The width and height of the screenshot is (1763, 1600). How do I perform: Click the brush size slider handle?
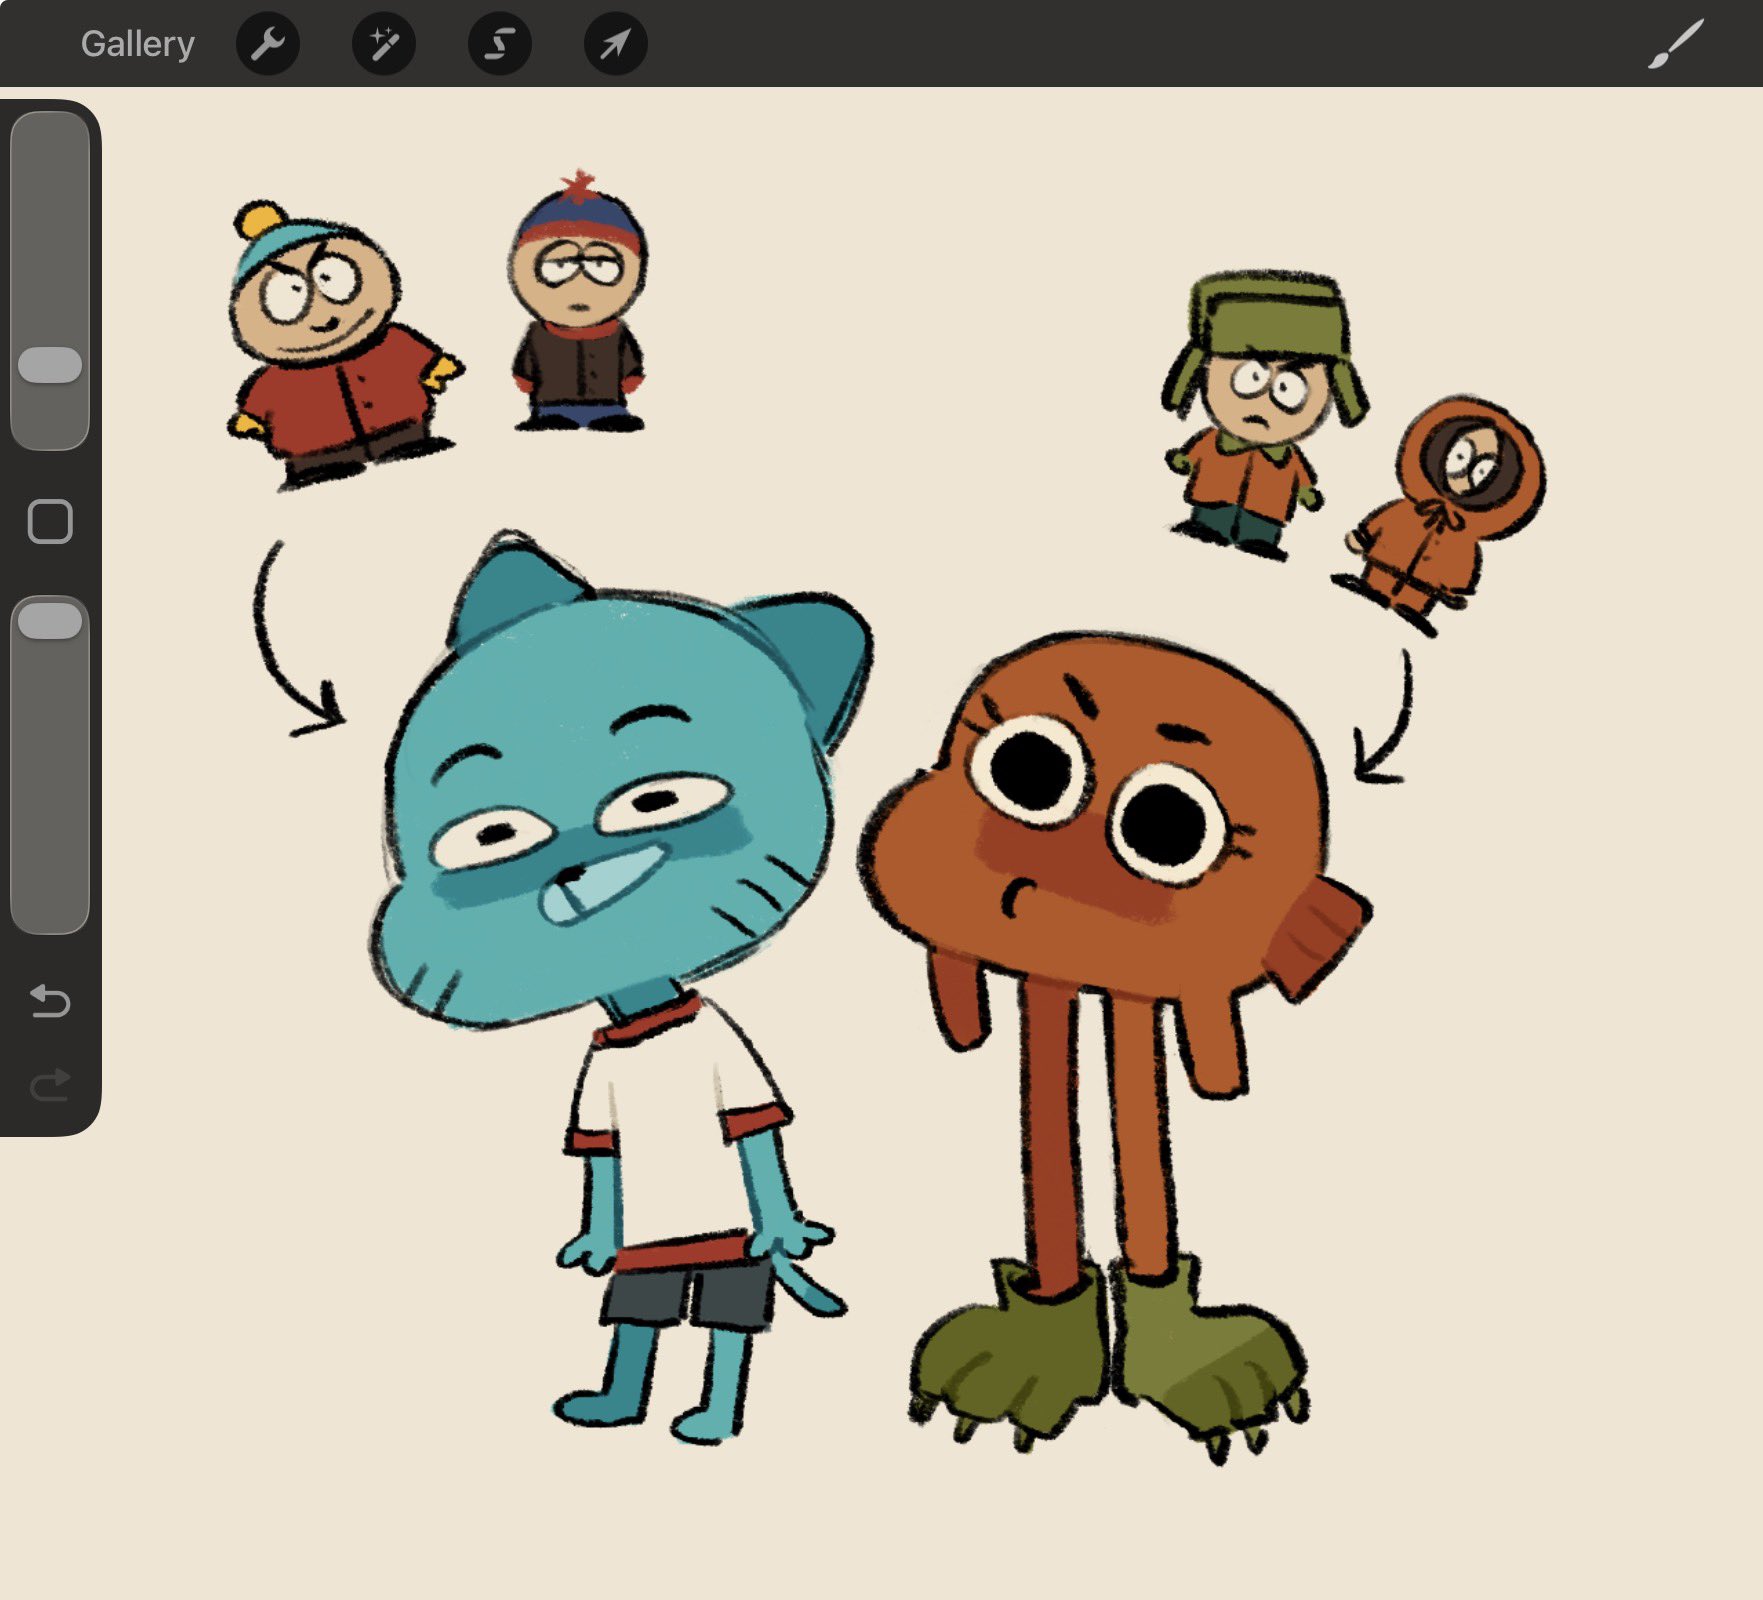[x=50, y=365]
